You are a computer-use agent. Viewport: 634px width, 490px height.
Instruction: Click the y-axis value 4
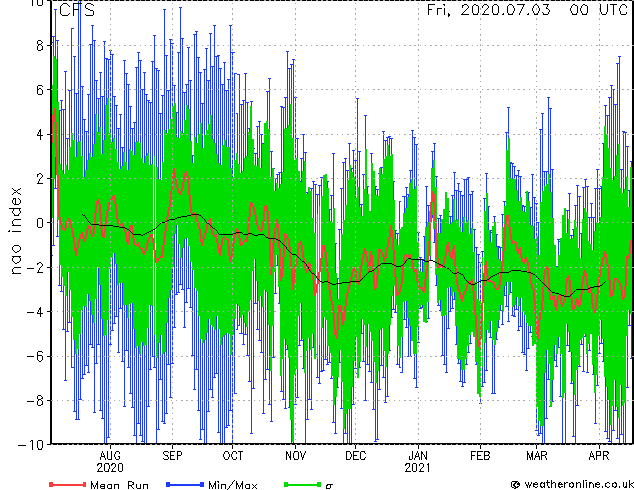click(40, 134)
